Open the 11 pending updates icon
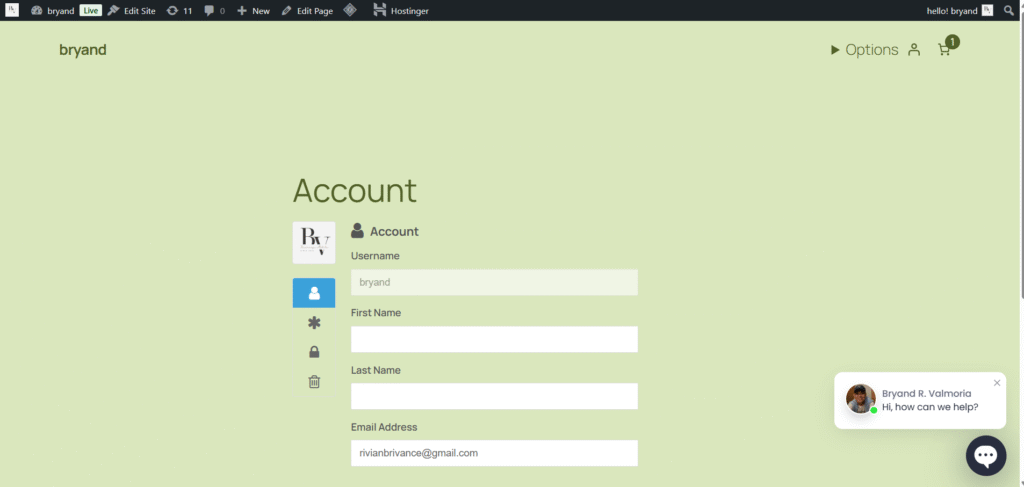 click(x=179, y=10)
